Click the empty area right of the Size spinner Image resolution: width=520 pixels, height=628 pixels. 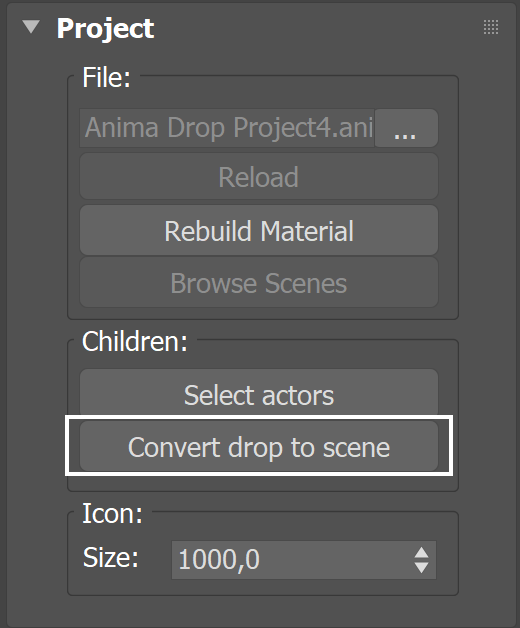447,560
